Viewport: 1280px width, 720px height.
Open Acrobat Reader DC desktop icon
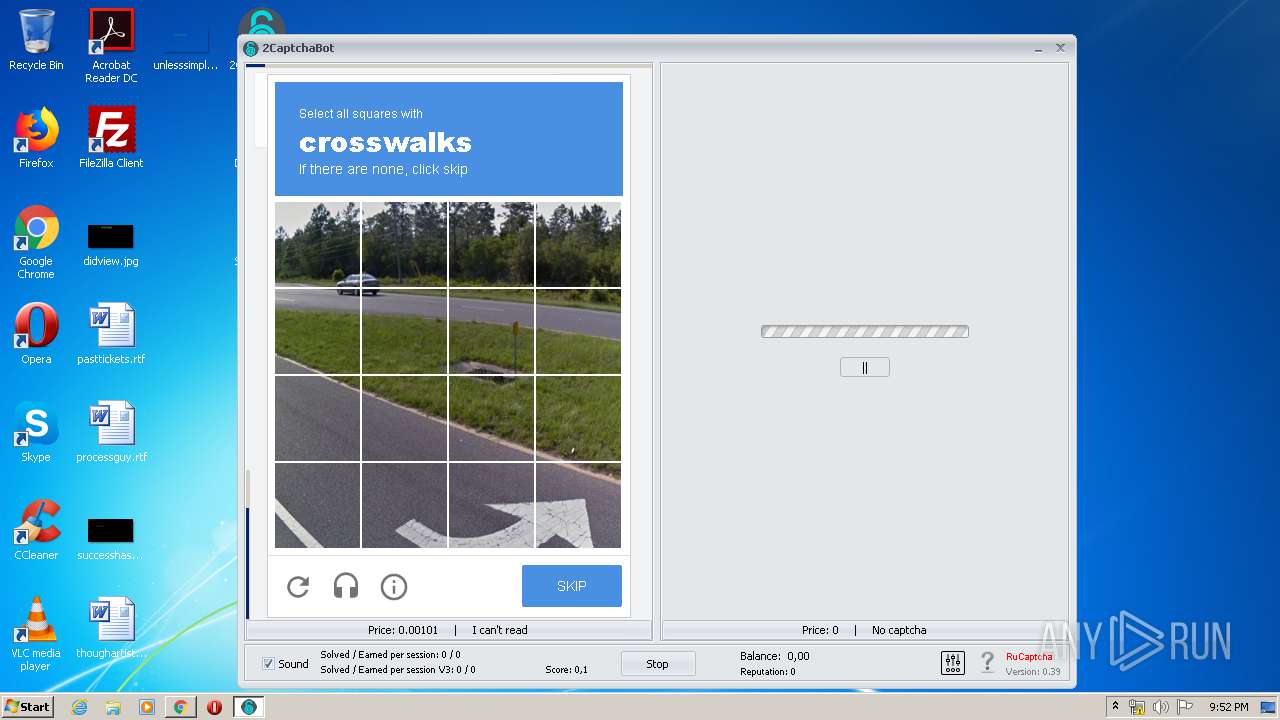click(x=111, y=46)
